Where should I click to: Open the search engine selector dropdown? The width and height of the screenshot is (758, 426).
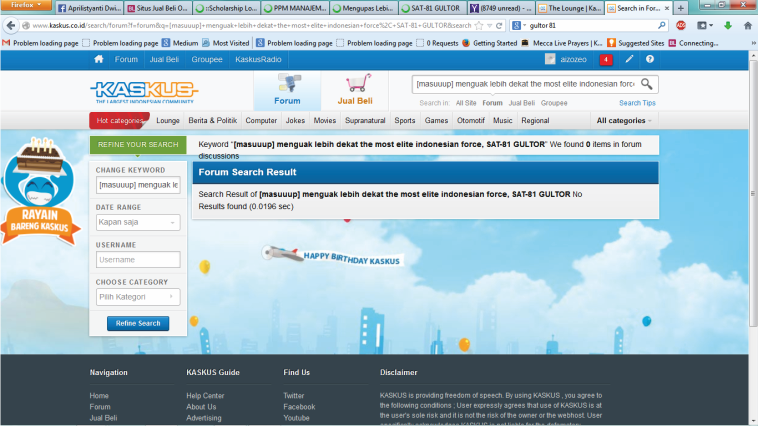(520, 25)
